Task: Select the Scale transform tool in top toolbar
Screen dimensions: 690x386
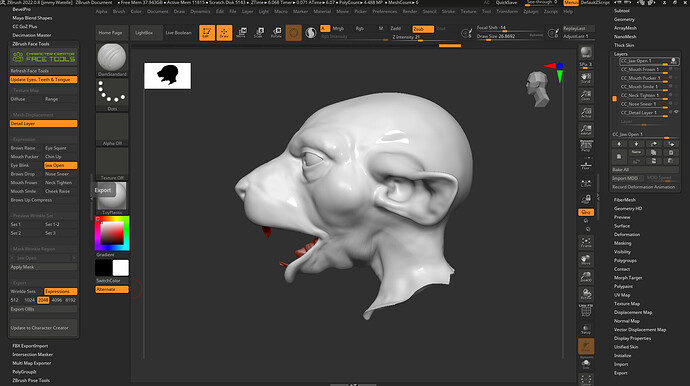Action: click(x=259, y=33)
